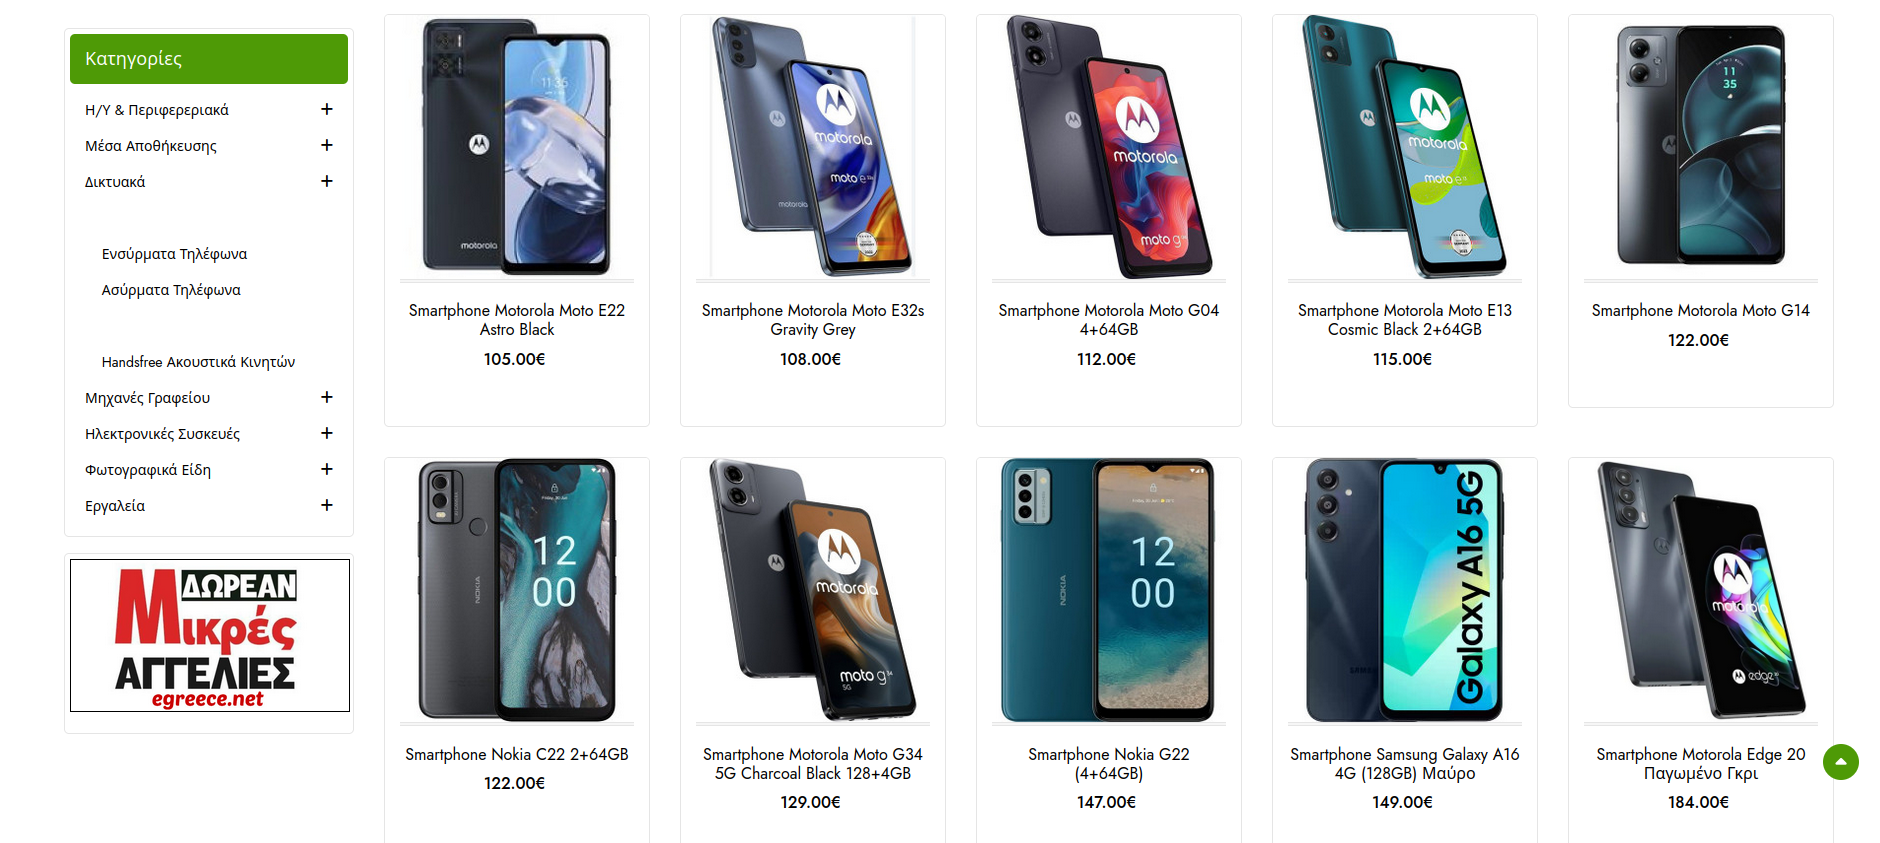Open Handsfree Ακουστικά Κινητών subcategory
1880x843 pixels.
click(x=198, y=362)
